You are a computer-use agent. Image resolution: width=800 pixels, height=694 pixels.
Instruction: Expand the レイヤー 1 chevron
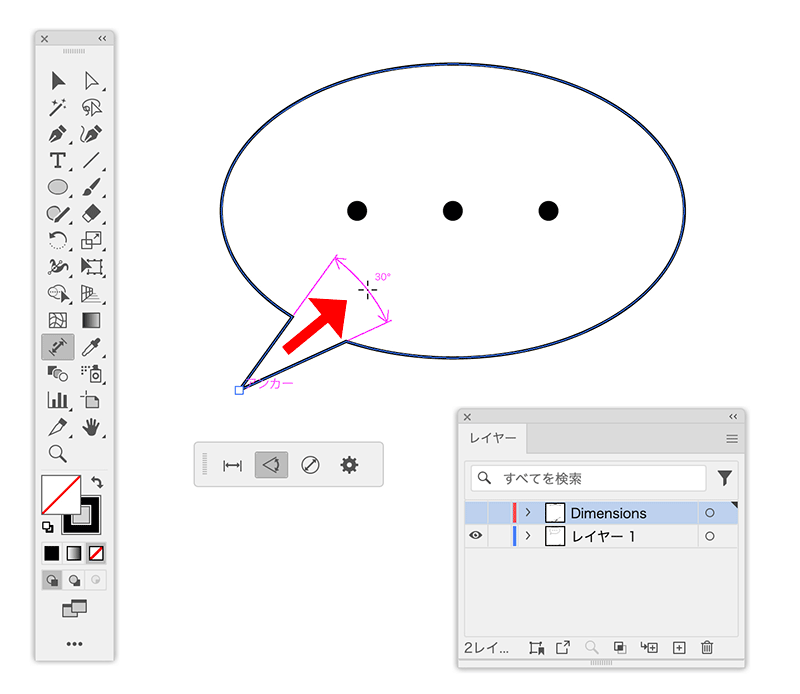coord(528,535)
